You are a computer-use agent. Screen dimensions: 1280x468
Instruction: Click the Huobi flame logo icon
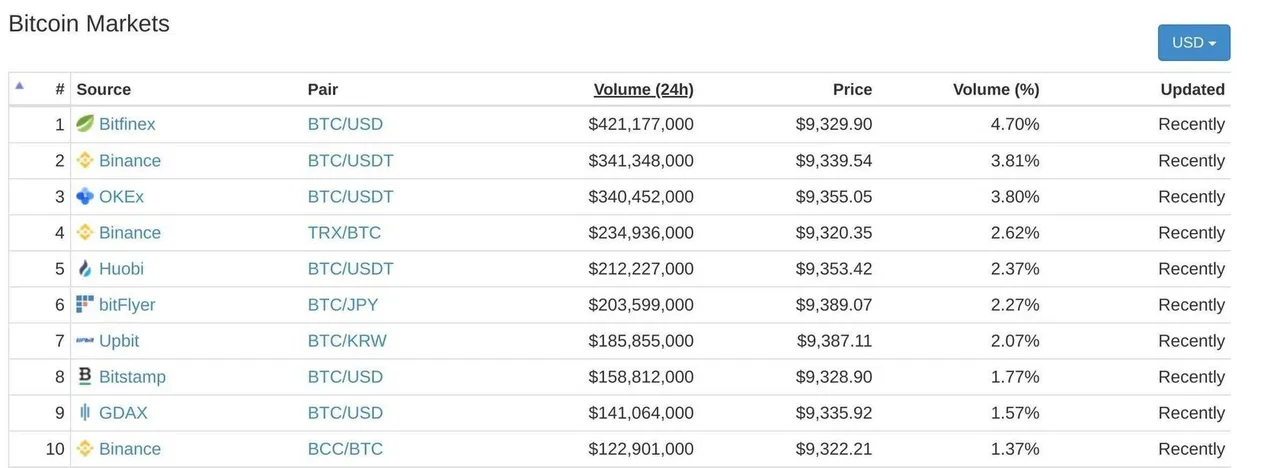point(85,268)
